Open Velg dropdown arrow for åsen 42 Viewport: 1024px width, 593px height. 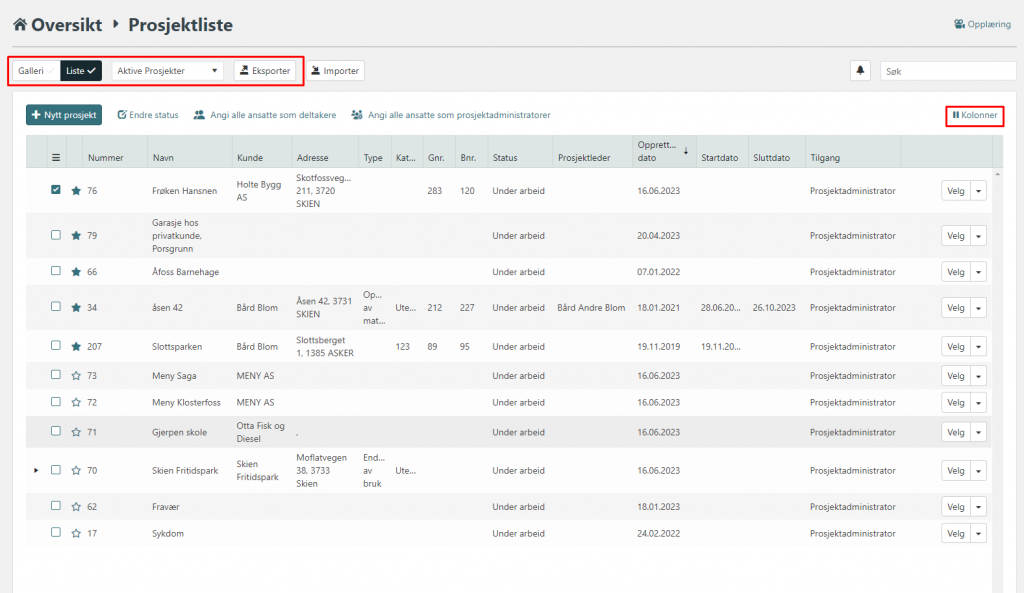coord(978,307)
